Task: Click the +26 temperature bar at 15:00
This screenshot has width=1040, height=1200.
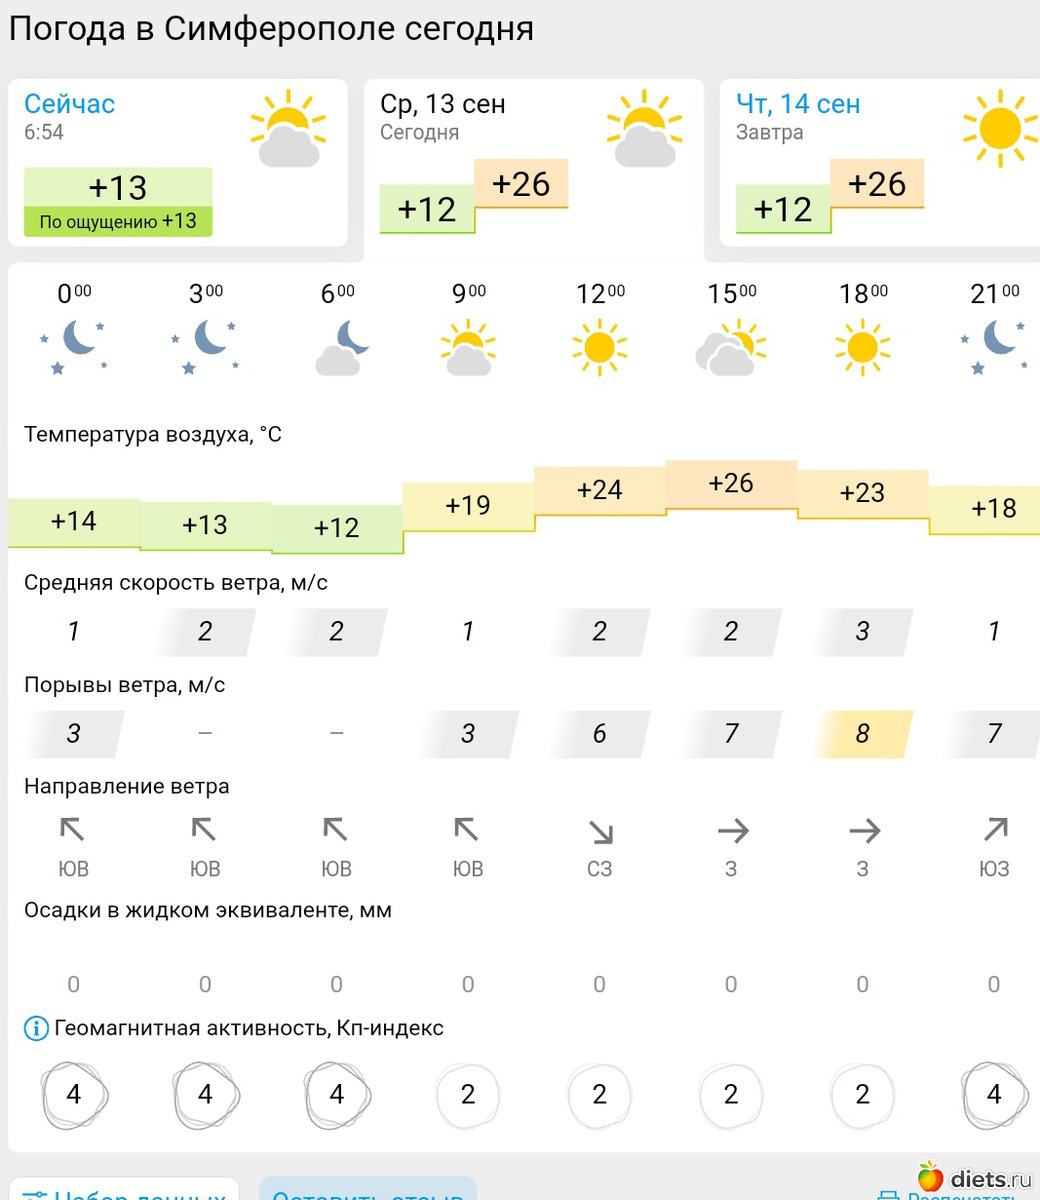Action: (x=731, y=484)
